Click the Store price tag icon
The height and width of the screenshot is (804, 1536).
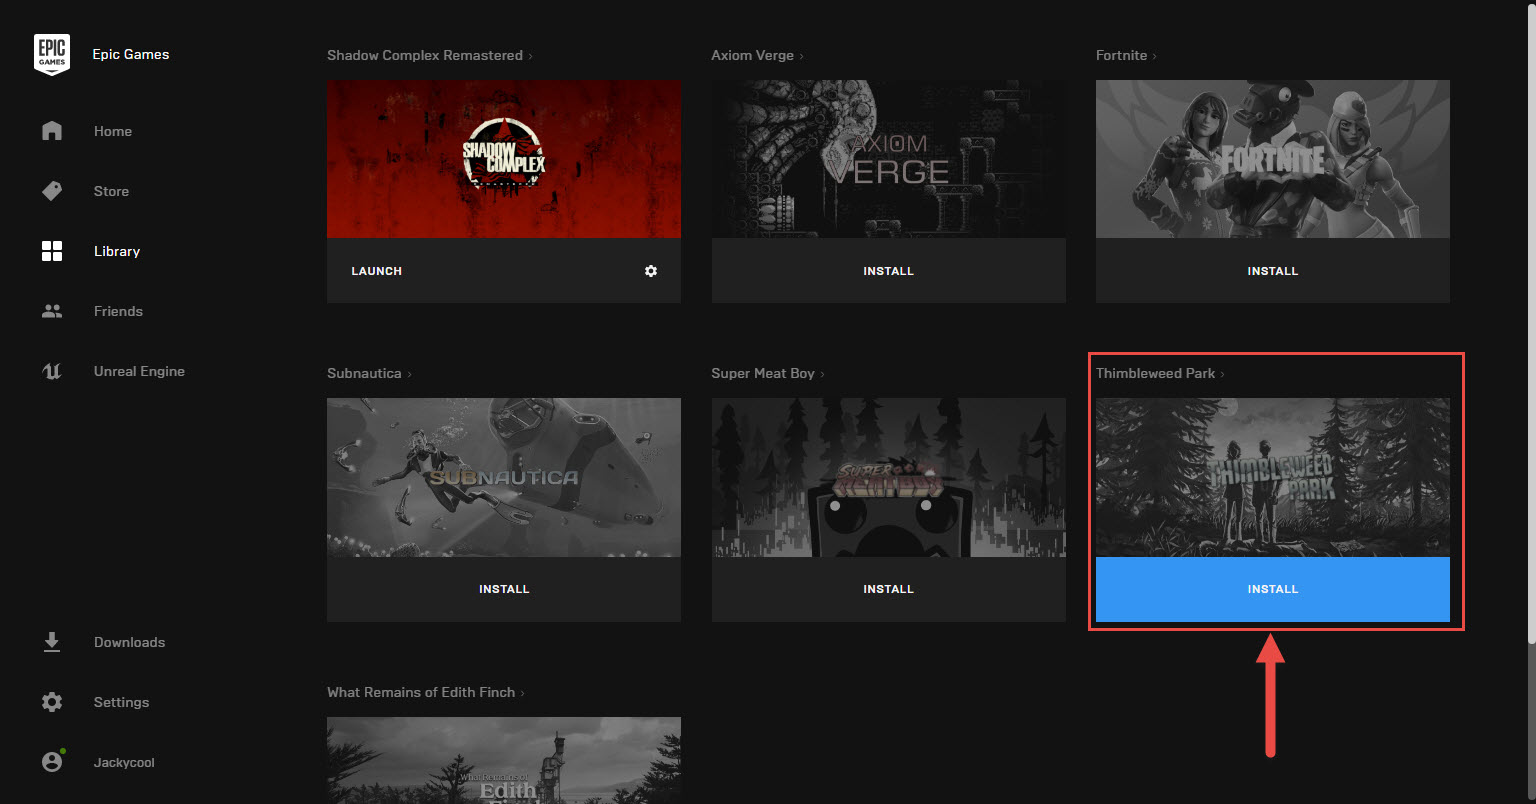(x=52, y=191)
